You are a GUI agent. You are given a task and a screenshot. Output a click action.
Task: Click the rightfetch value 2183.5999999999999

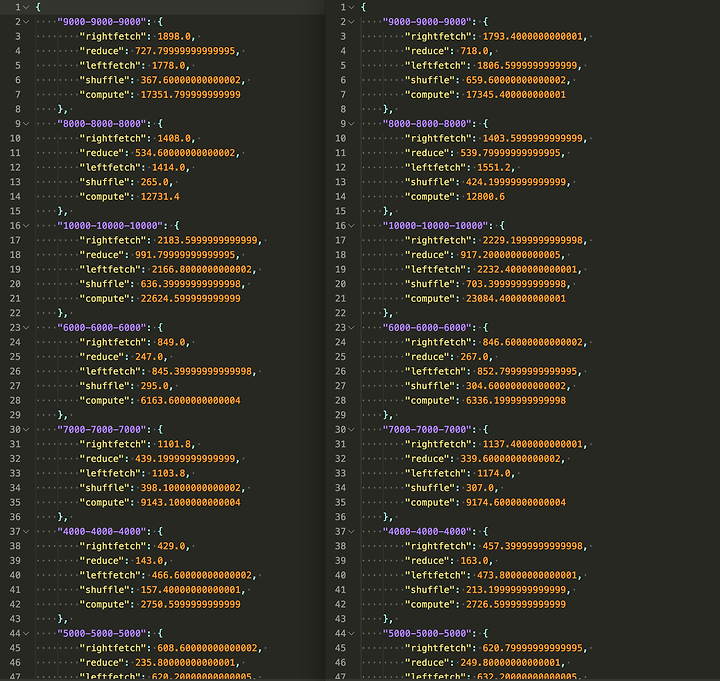pos(208,240)
